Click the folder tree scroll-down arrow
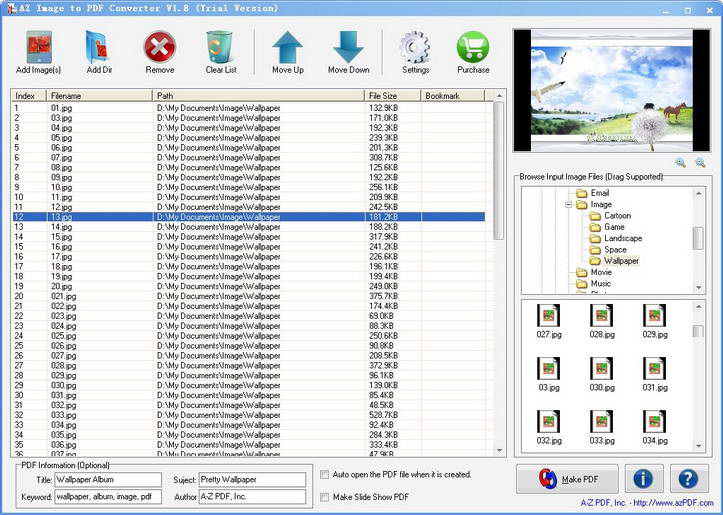 click(x=699, y=288)
